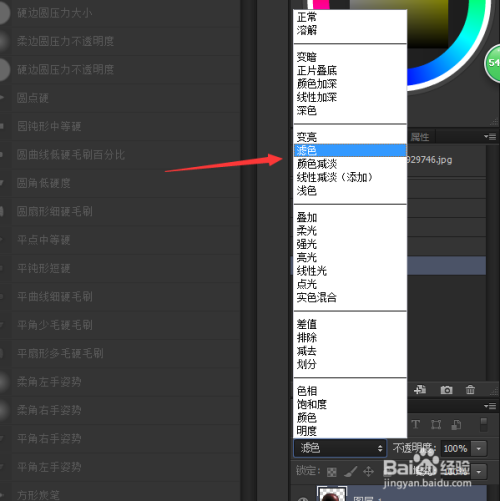
Task: Select brush preset 圆点硬
Action: (x=120, y=98)
